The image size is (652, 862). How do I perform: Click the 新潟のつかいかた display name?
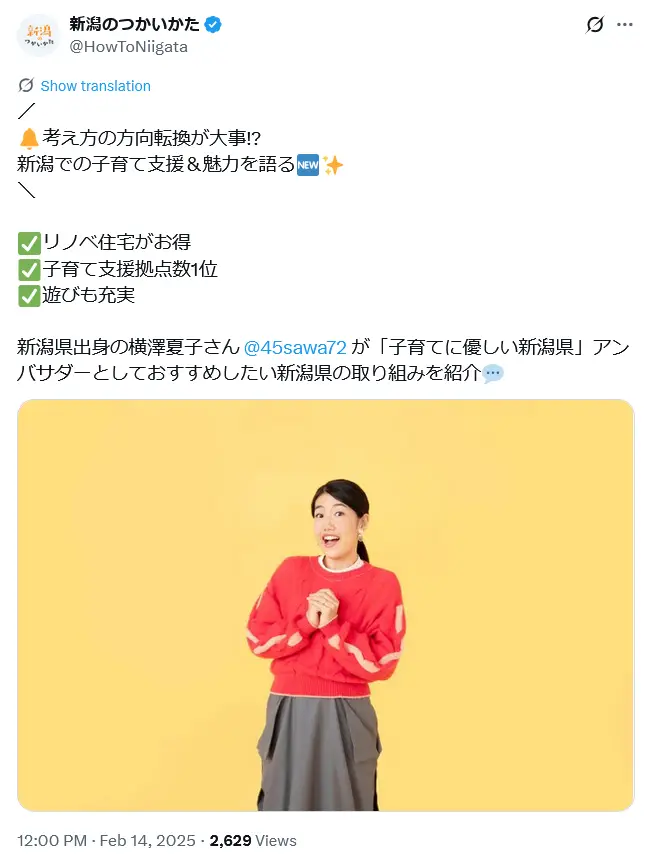(x=134, y=24)
